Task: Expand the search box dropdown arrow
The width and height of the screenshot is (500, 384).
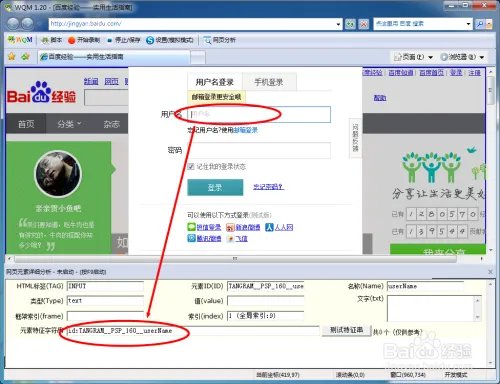Action: [x=469, y=24]
